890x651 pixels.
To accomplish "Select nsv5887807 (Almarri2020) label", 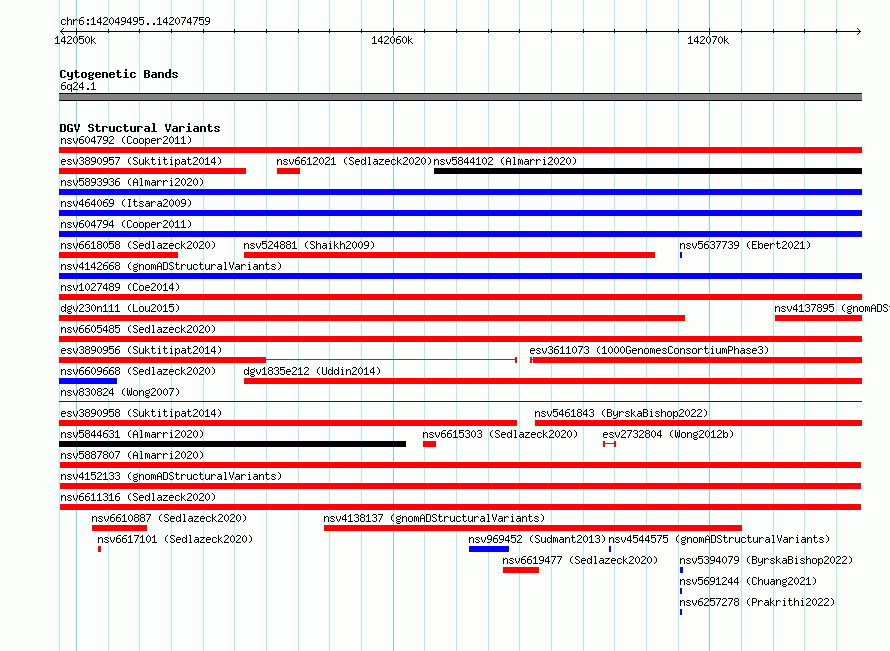I will click(x=132, y=455).
